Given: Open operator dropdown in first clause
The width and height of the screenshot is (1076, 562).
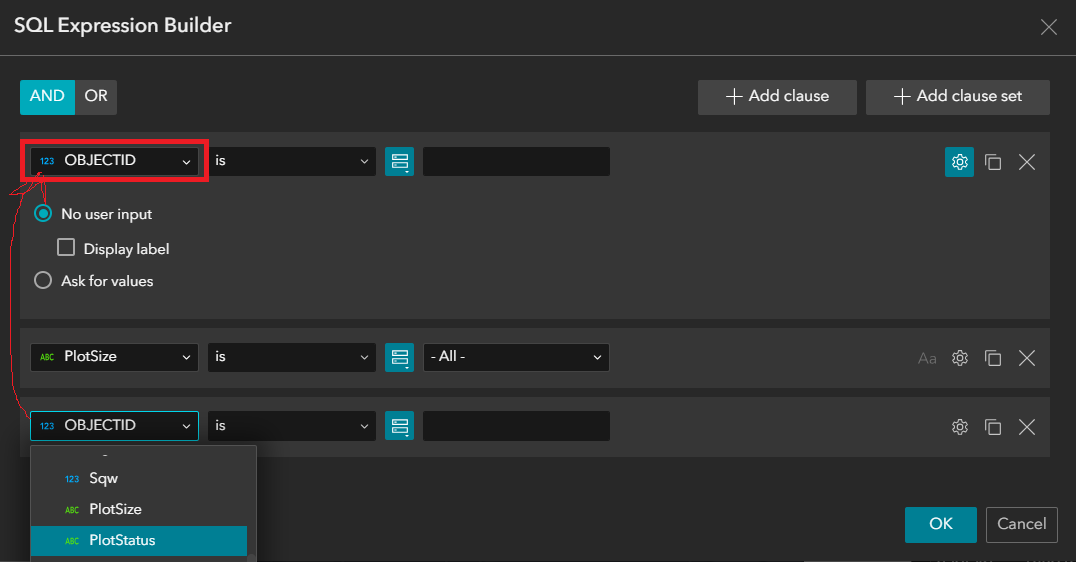Looking at the screenshot, I should pos(292,161).
